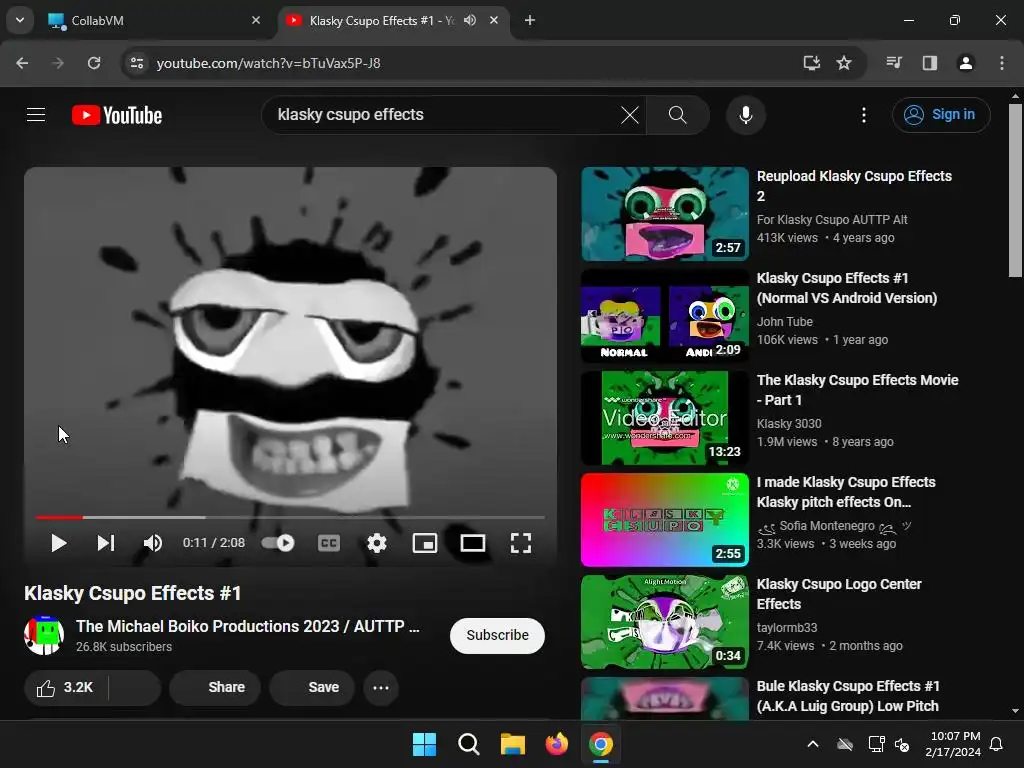View site information icon in address bar
Screen dimensions: 1024x768
click(x=137, y=63)
